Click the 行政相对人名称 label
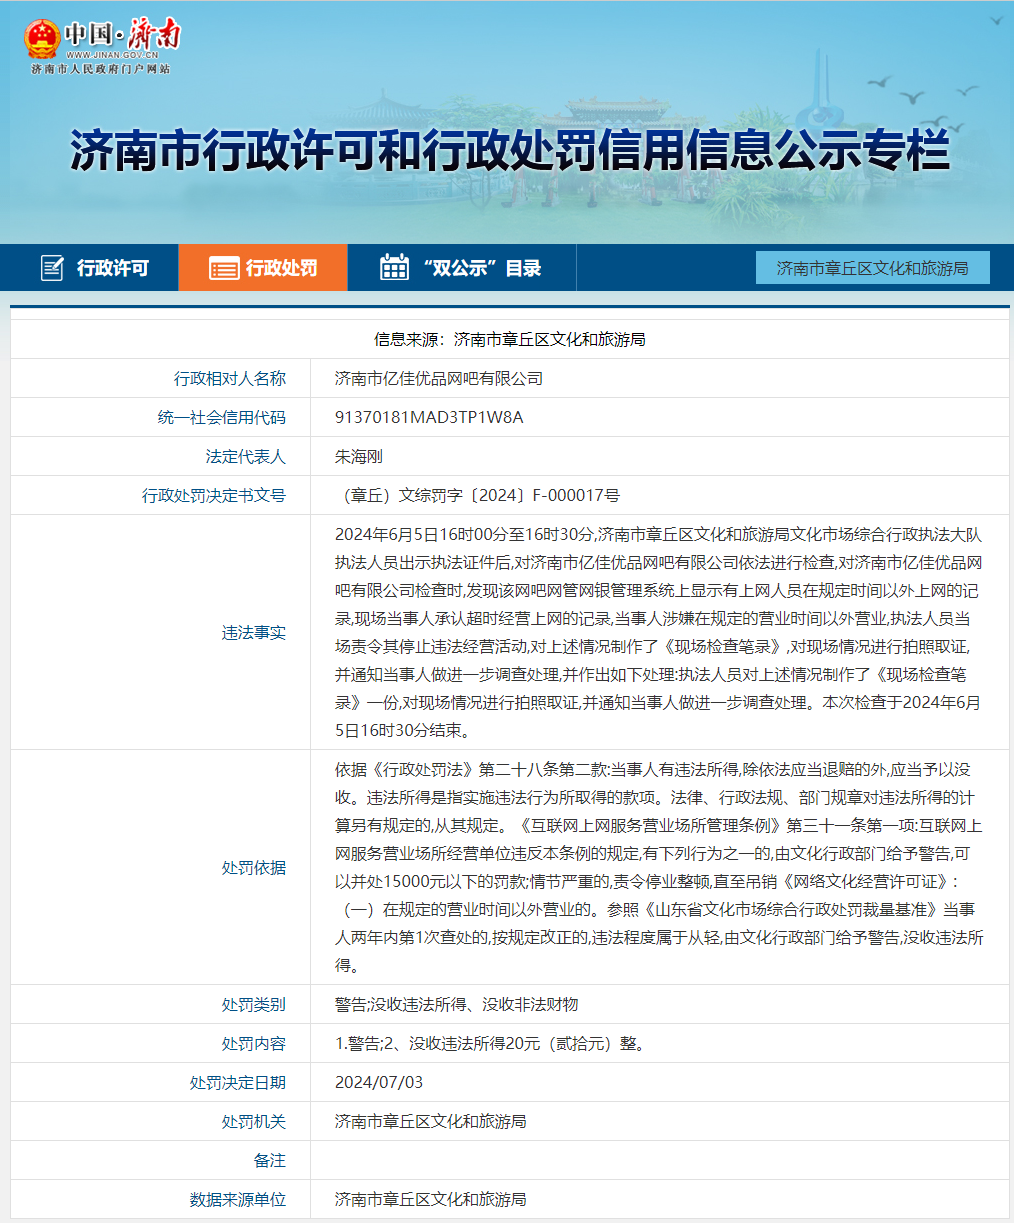1014x1223 pixels. (x=230, y=379)
